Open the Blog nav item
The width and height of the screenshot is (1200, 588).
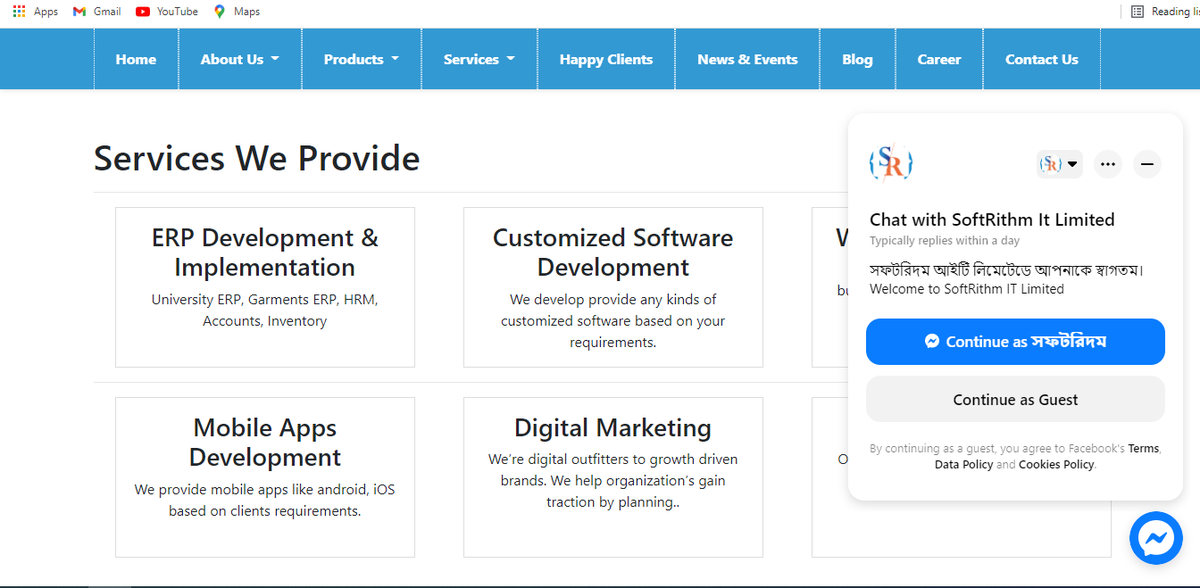tap(857, 59)
